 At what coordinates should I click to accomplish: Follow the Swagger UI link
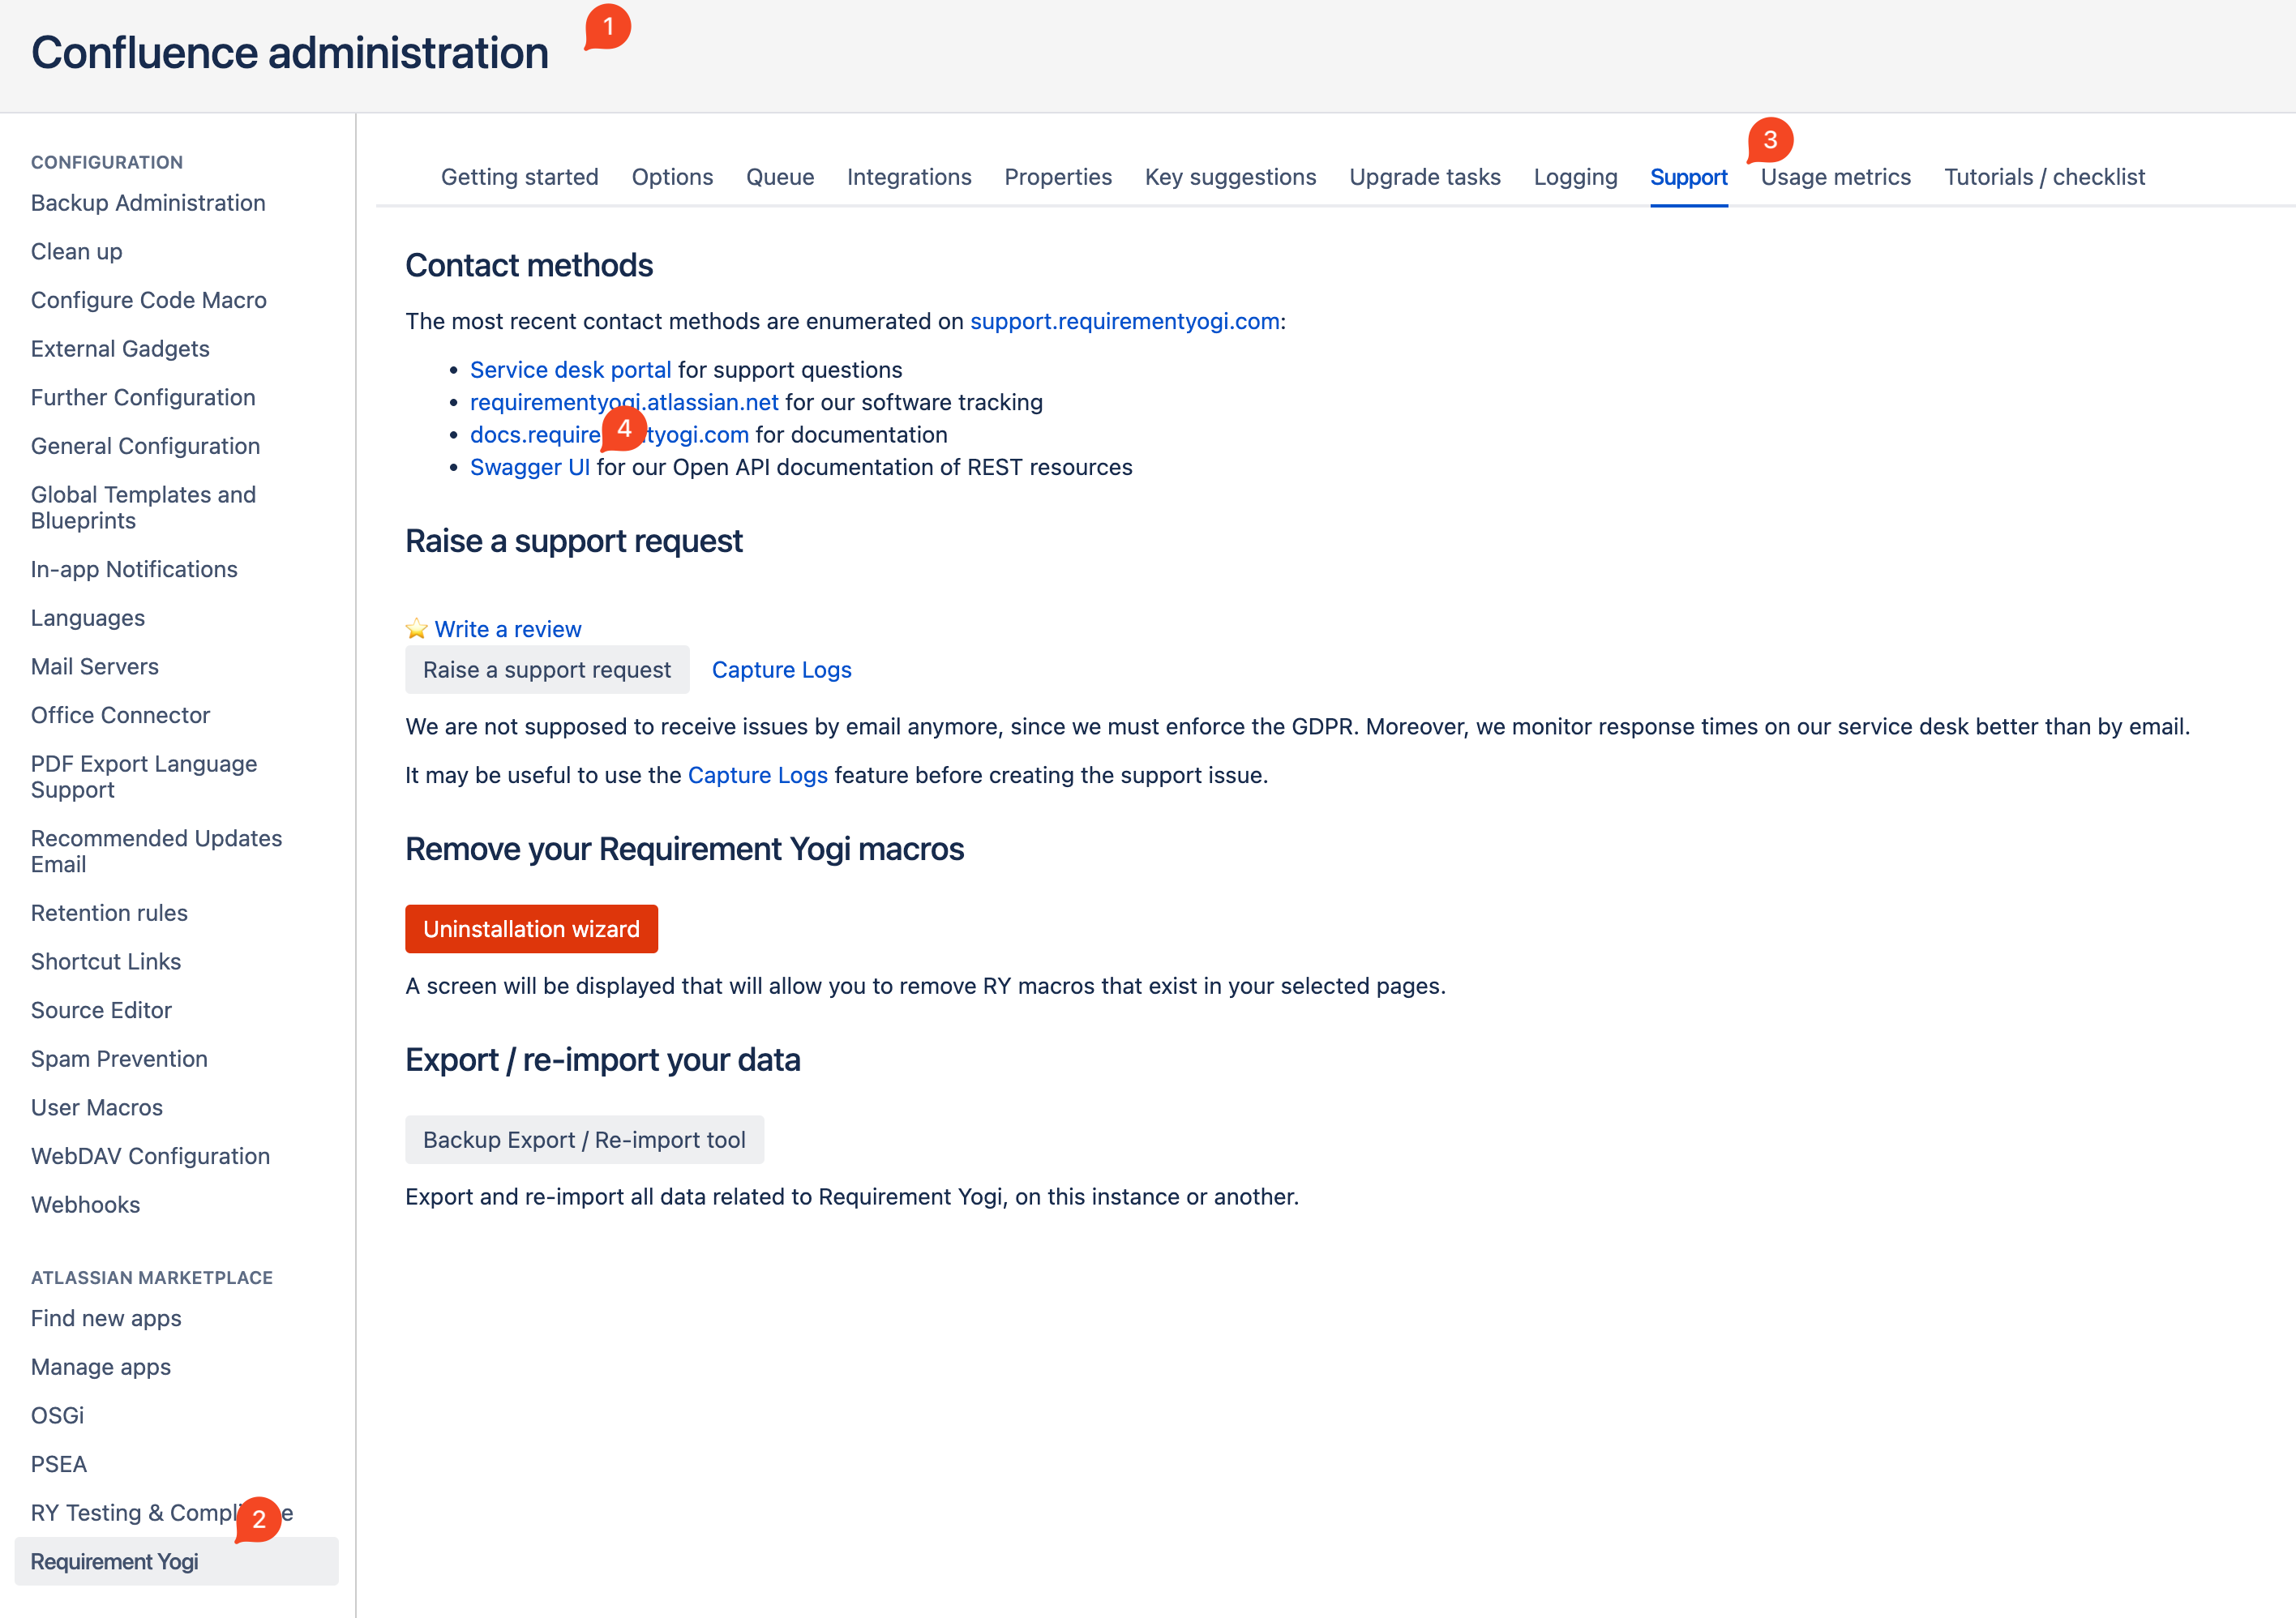pyautogui.click(x=530, y=467)
